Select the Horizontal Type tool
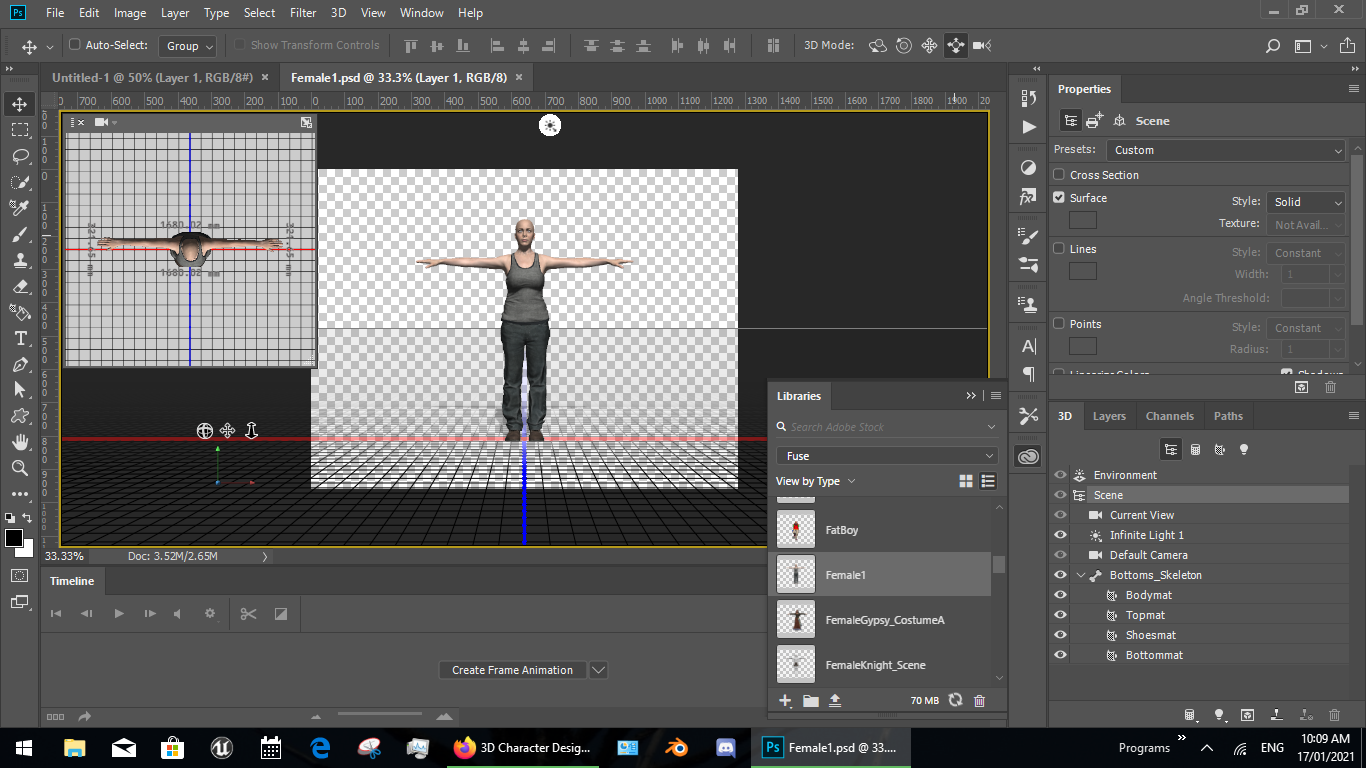The width and height of the screenshot is (1366, 768). point(20,338)
